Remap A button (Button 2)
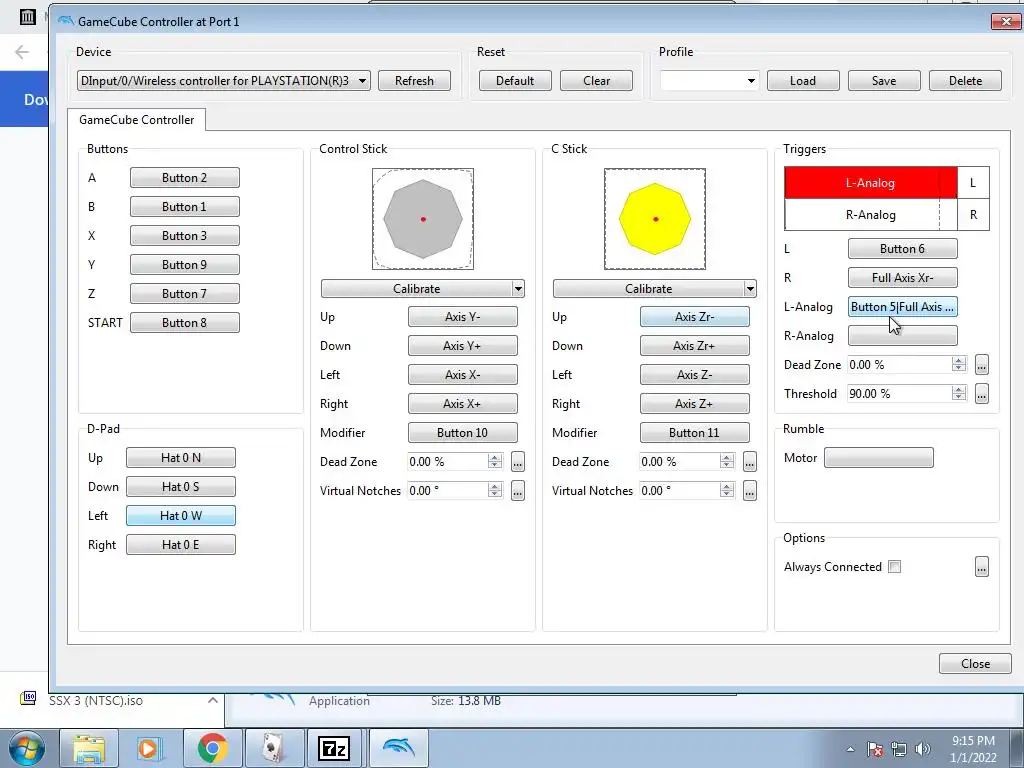The width and height of the screenshot is (1024, 768). (x=184, y=178)
